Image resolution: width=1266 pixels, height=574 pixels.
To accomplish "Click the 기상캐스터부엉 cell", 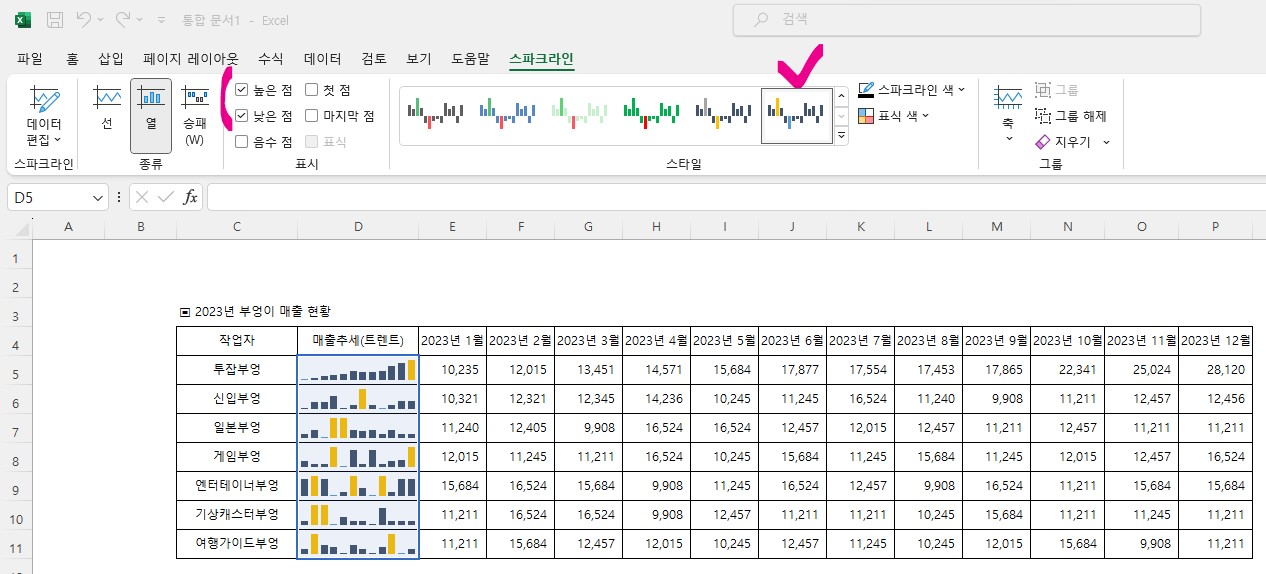I will pyautogui.click(x=237, y=516).
